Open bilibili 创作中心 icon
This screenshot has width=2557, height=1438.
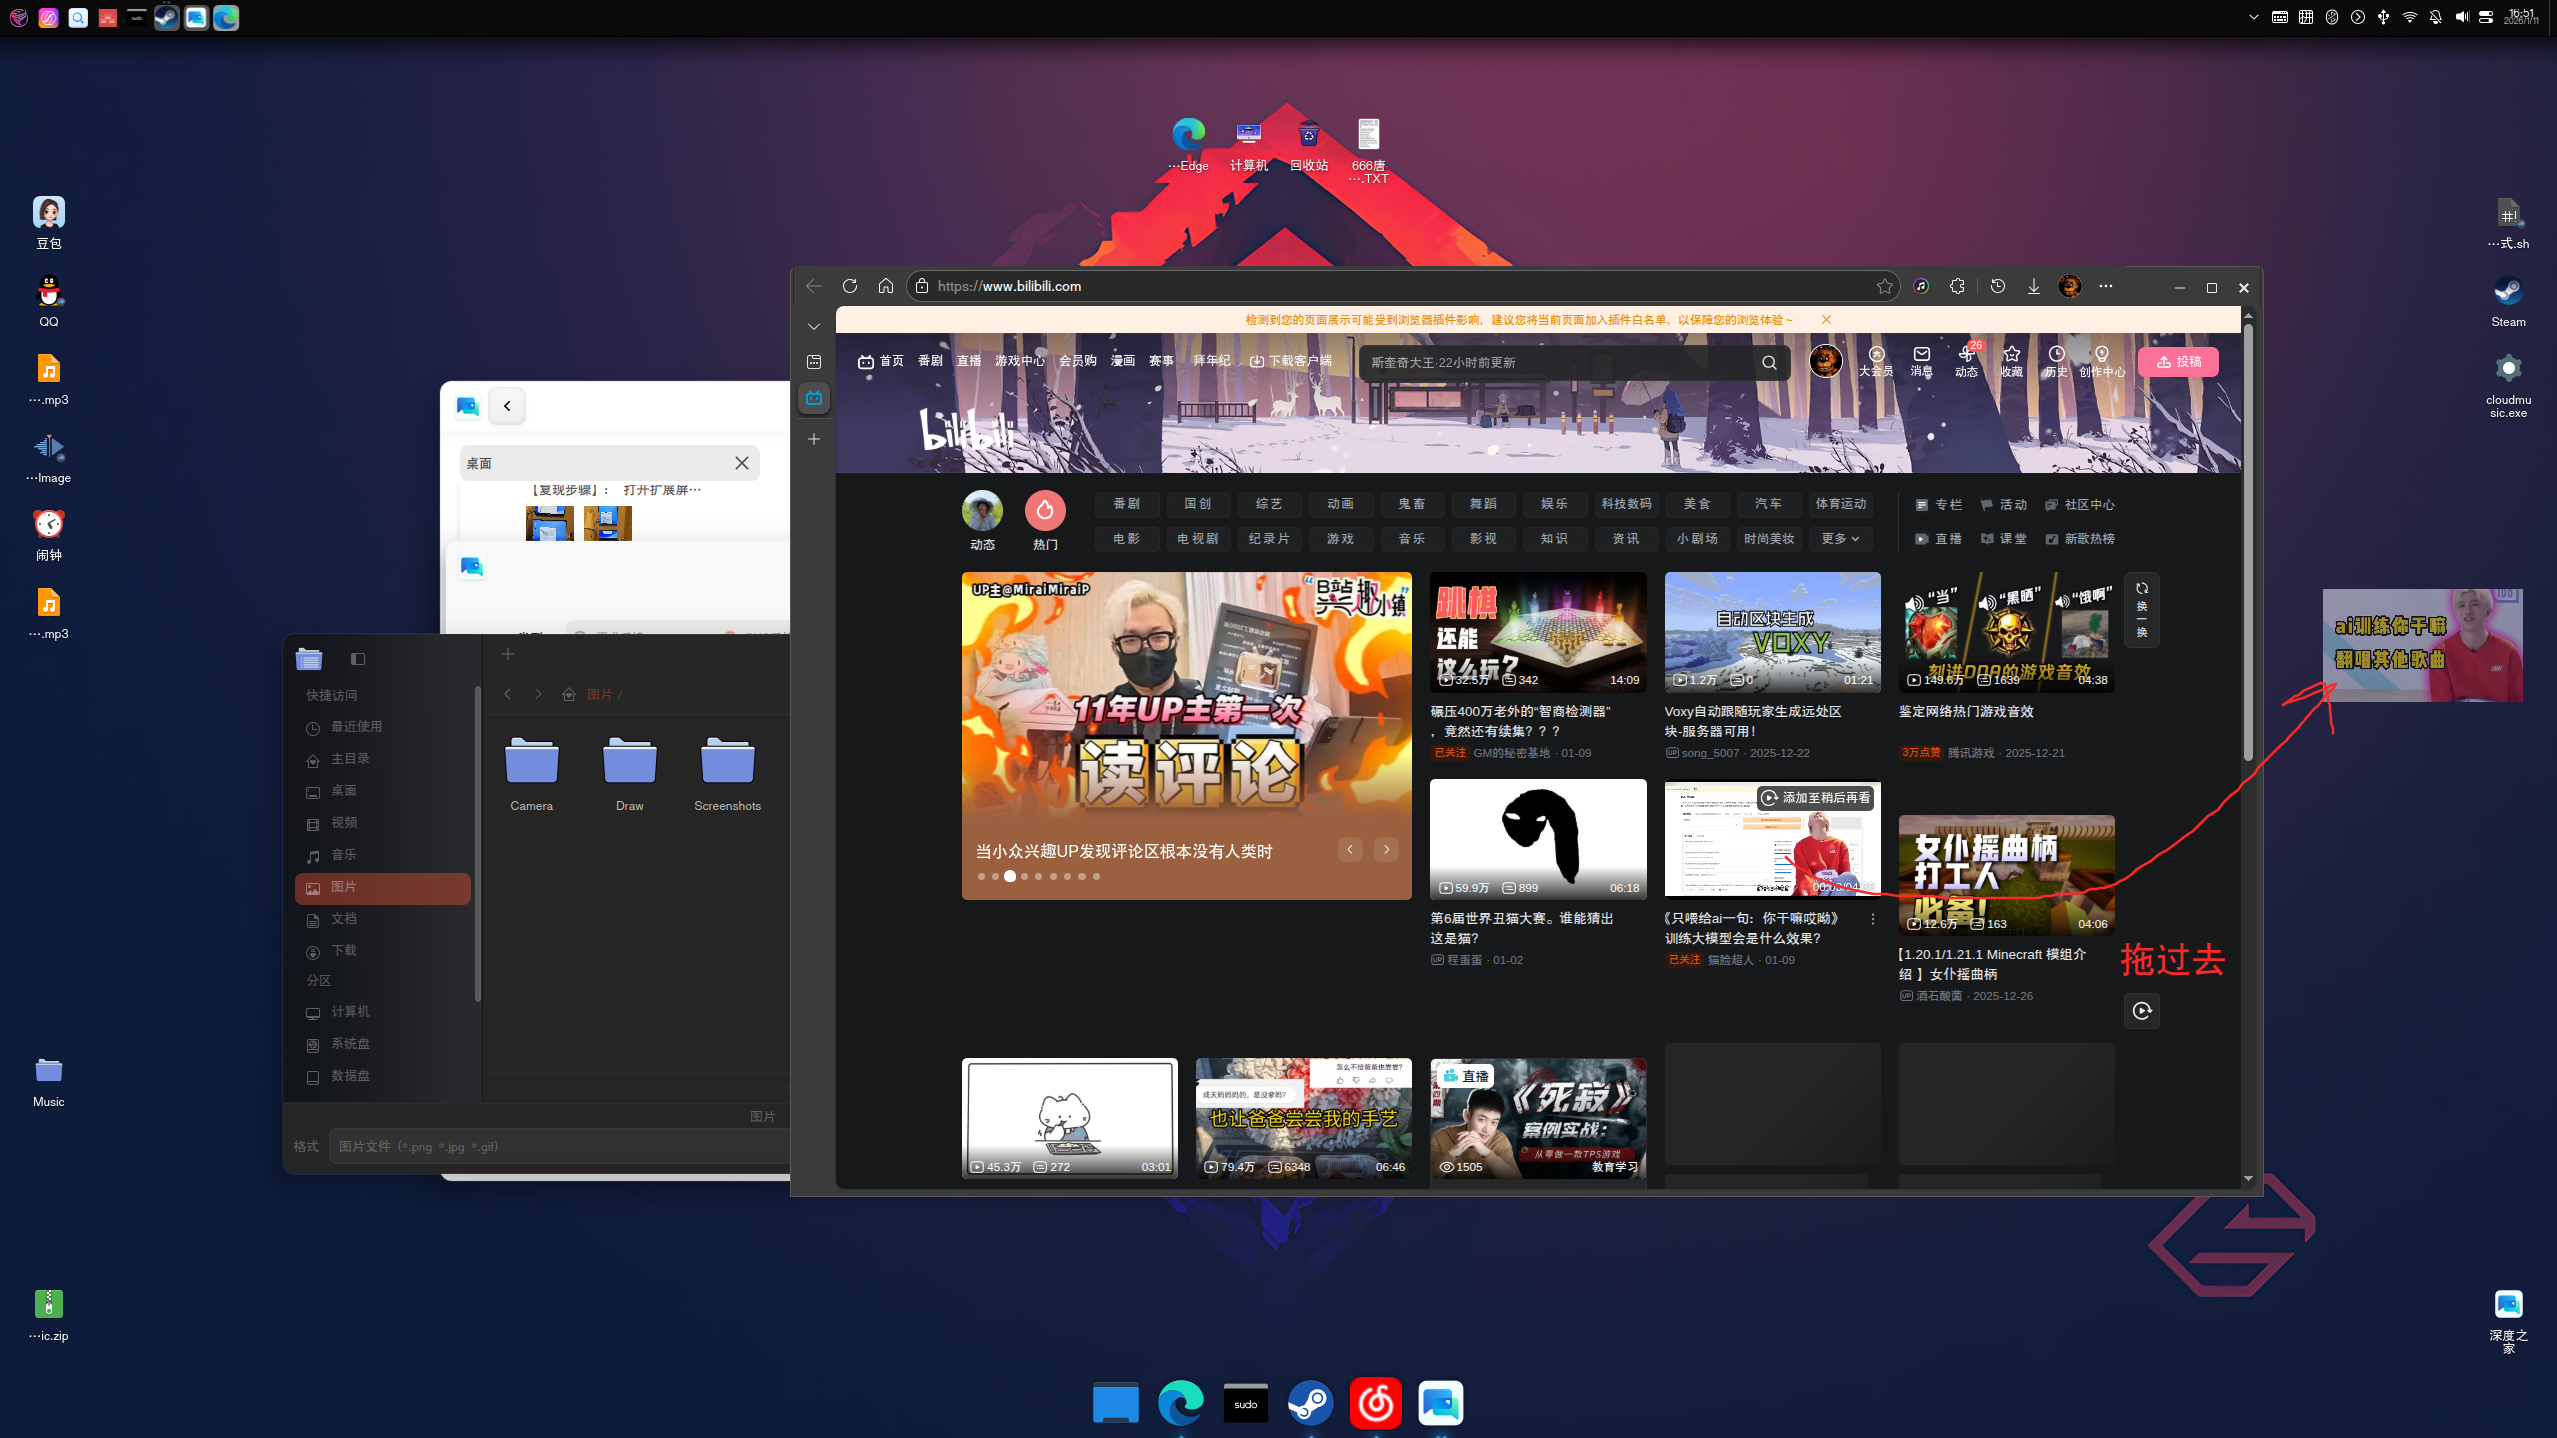click(2101, 361)
